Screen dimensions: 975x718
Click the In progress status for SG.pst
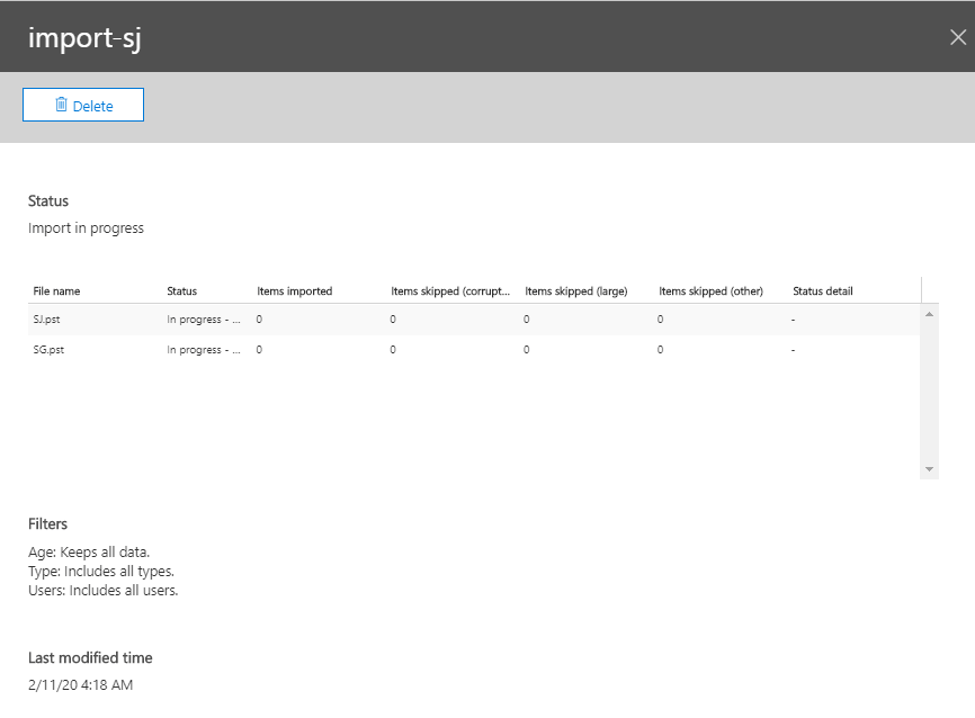click(203, 350)
